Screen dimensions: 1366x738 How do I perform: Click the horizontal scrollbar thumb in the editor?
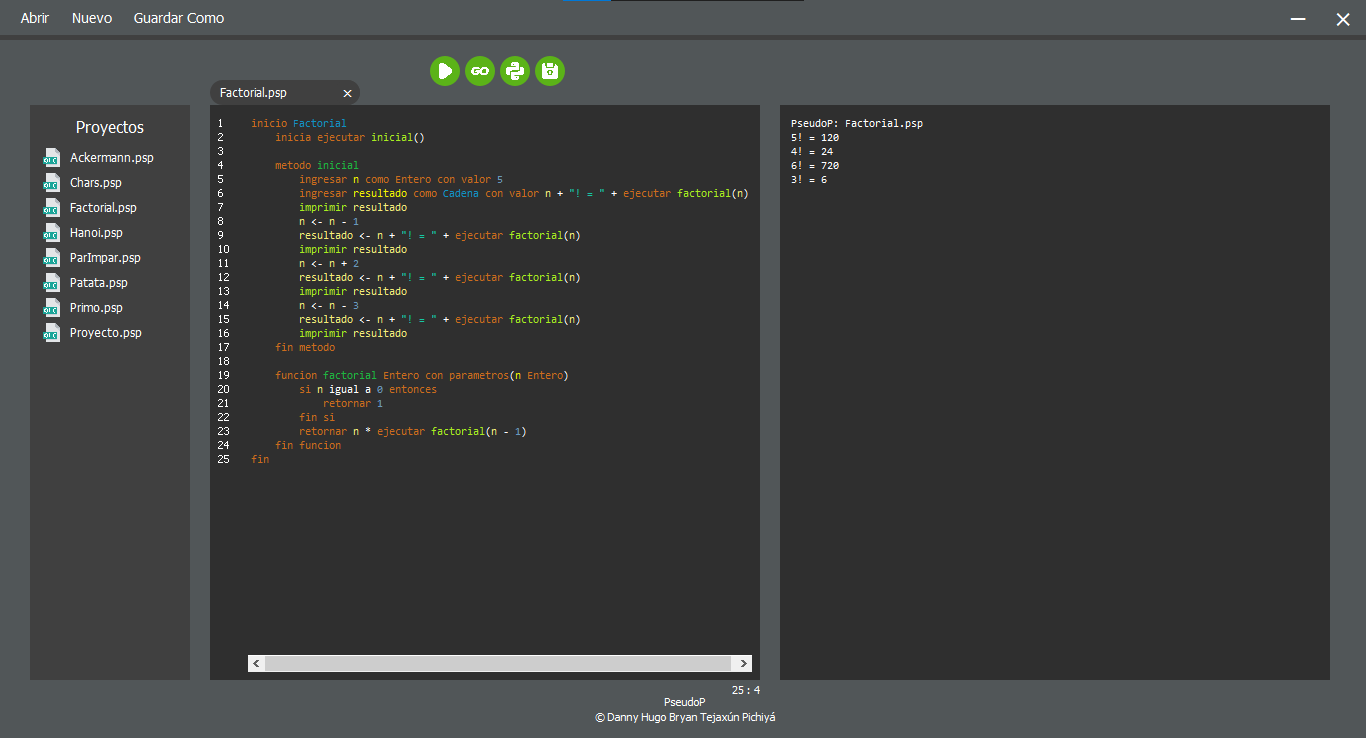click(x=498, y=664)
